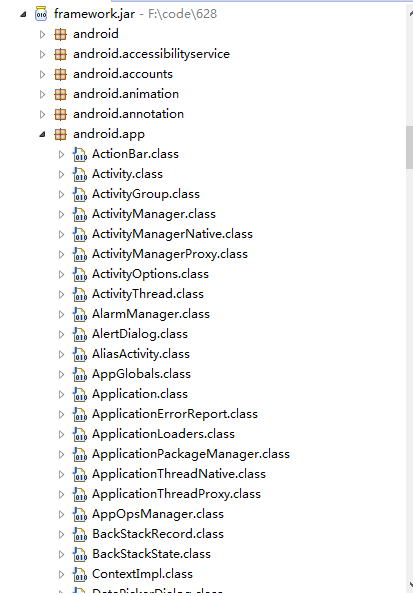Click the class file icon beside AlertDialog.class

coord(80,334)
